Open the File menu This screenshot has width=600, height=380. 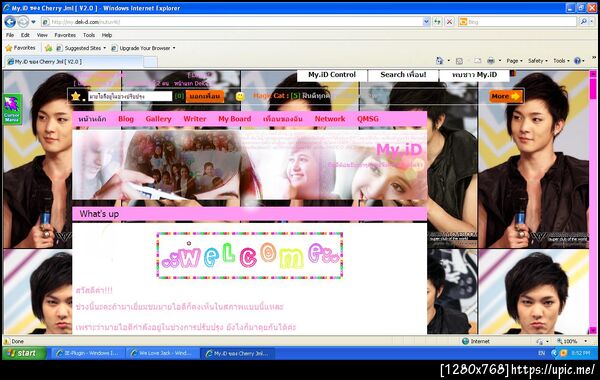tap(10, 35)
